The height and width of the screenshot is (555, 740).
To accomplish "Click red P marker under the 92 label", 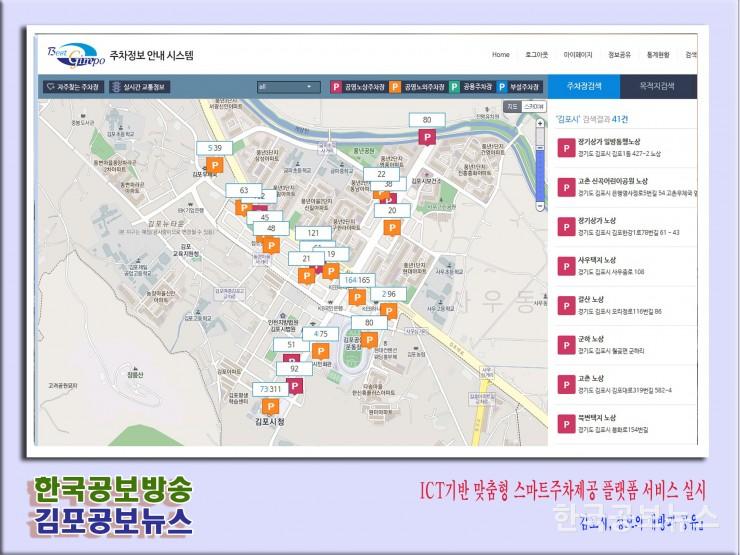I will point(295,387).
